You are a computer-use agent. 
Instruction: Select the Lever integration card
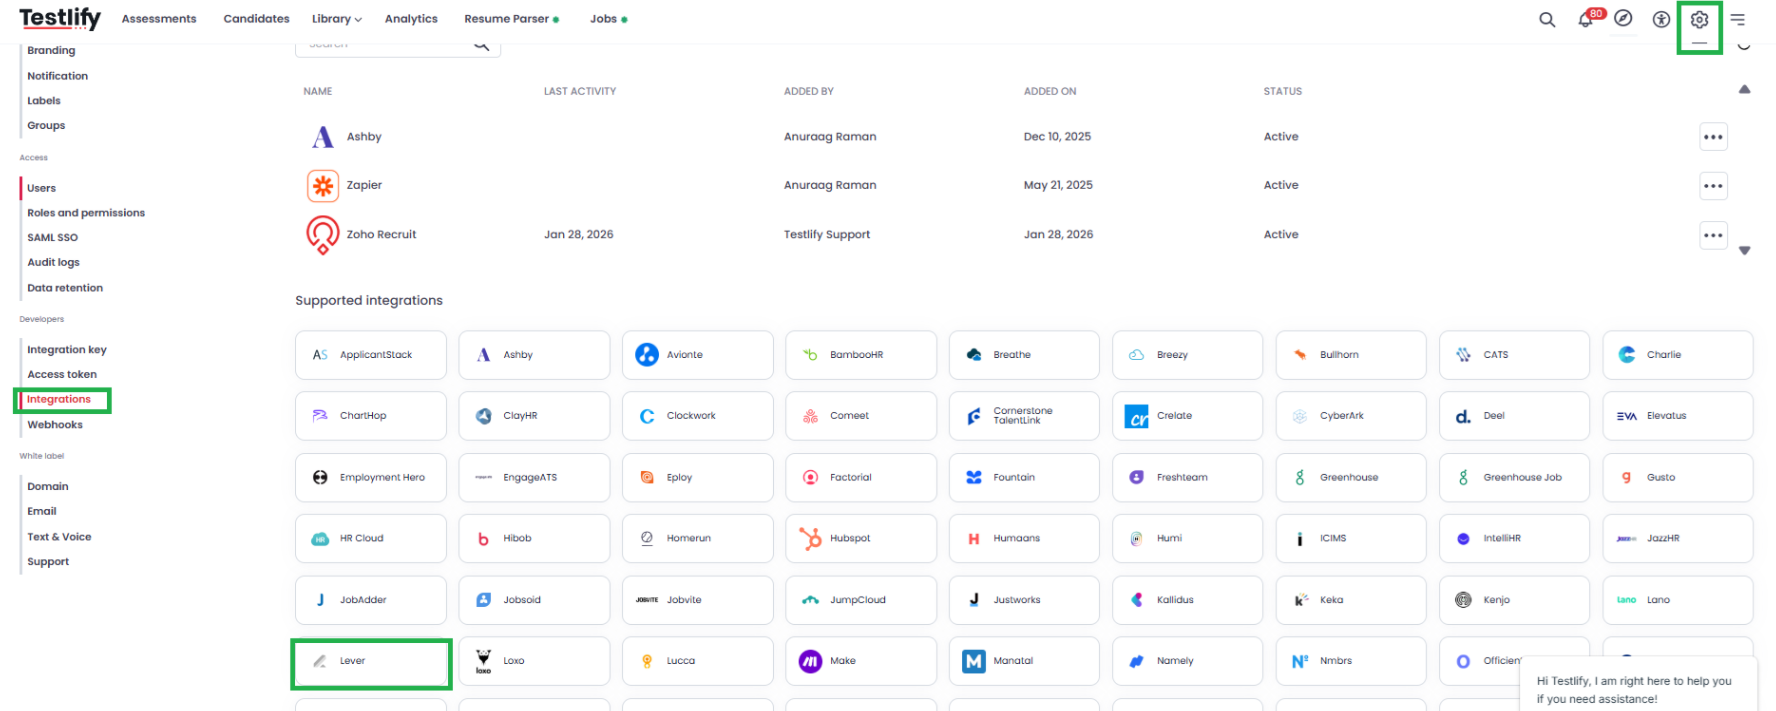click(x=371, y=661)
